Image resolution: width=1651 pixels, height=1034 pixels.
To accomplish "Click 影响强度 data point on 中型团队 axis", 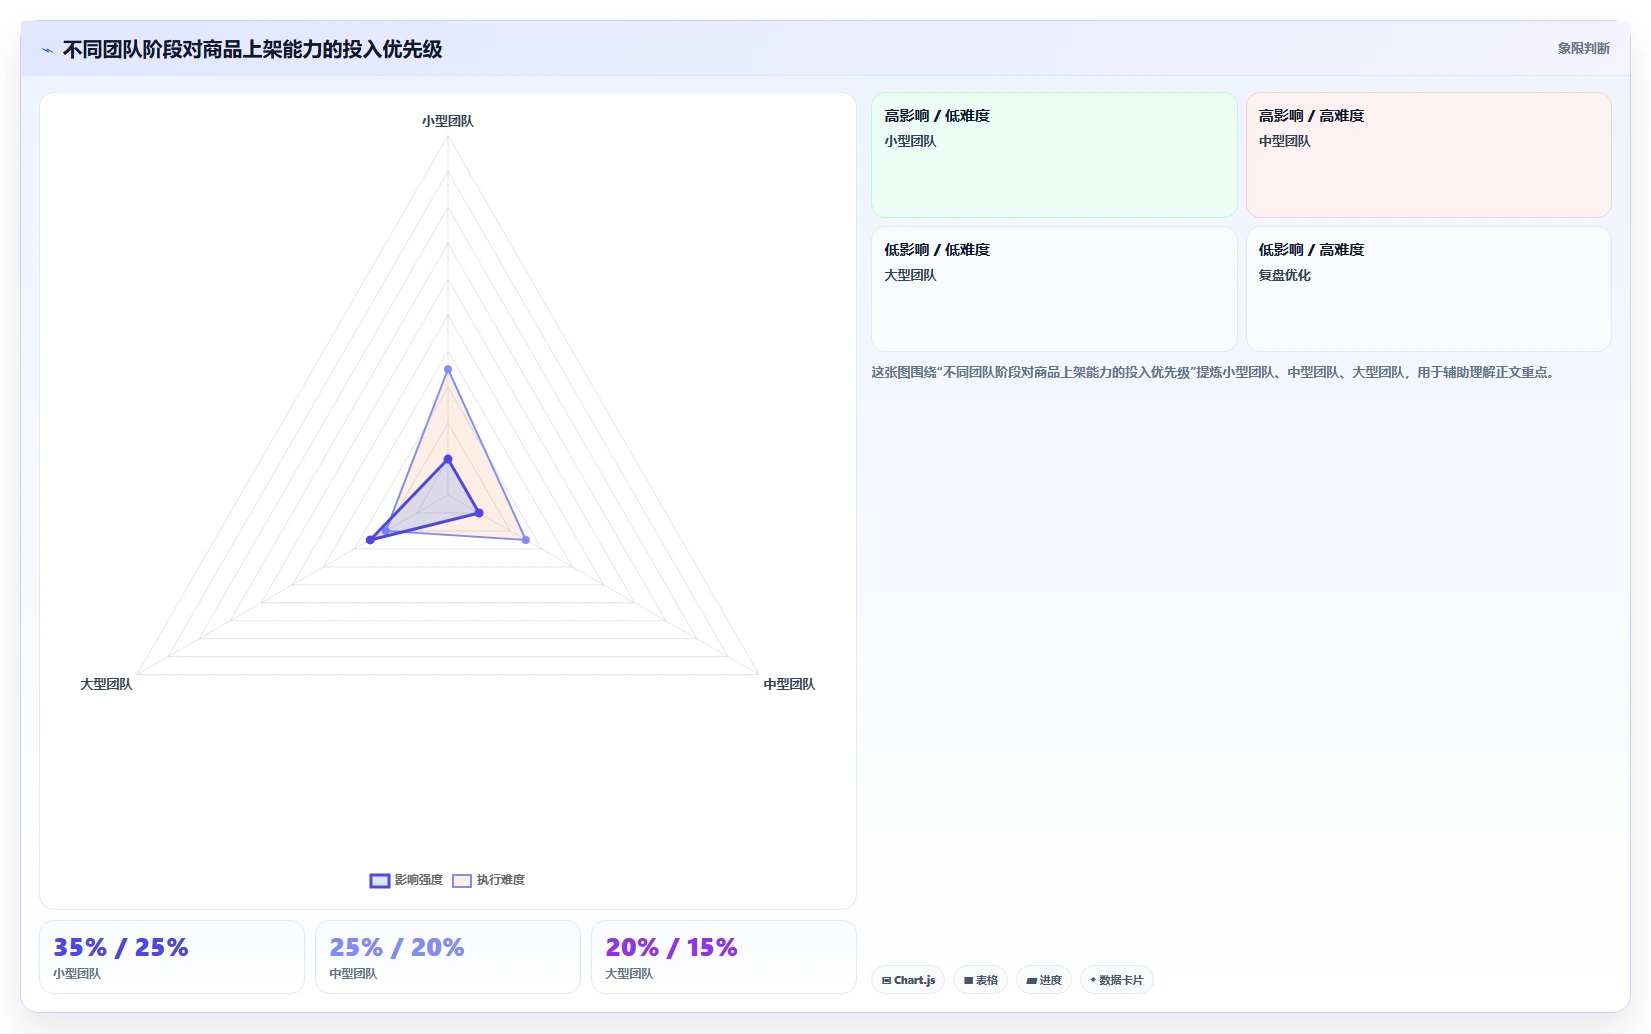I will [x=479, y=513].
